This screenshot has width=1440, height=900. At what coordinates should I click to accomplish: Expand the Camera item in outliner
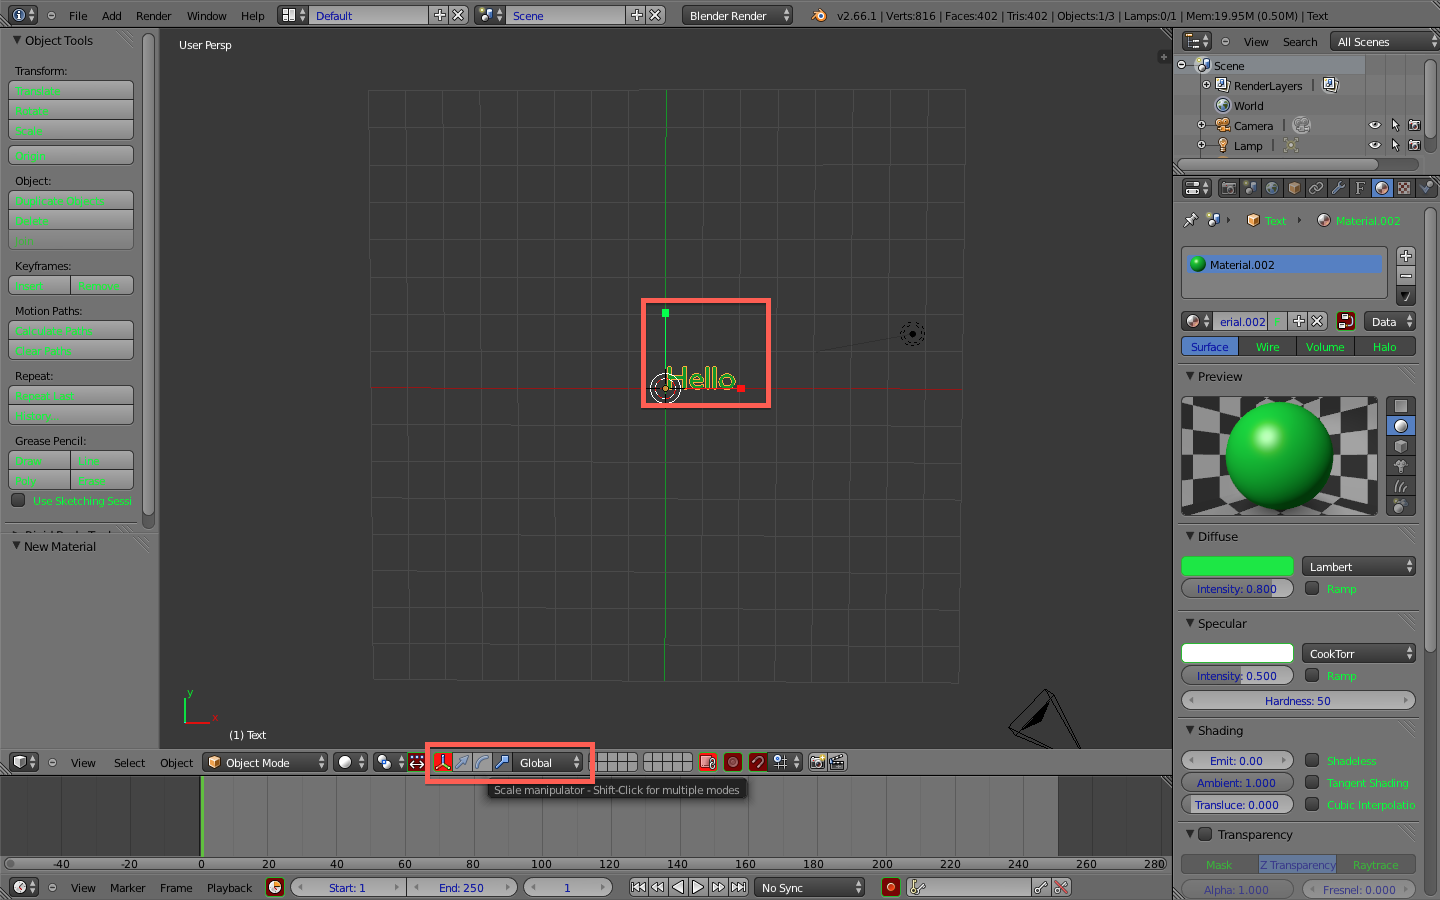(1201, 125)
